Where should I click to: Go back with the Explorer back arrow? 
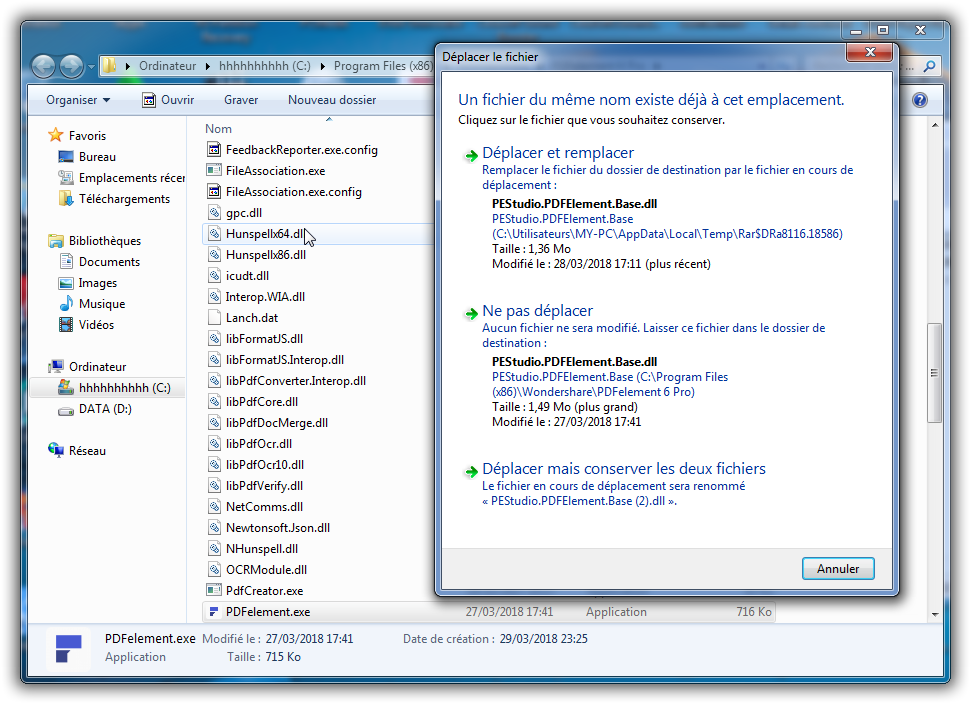tap(43, 66)
